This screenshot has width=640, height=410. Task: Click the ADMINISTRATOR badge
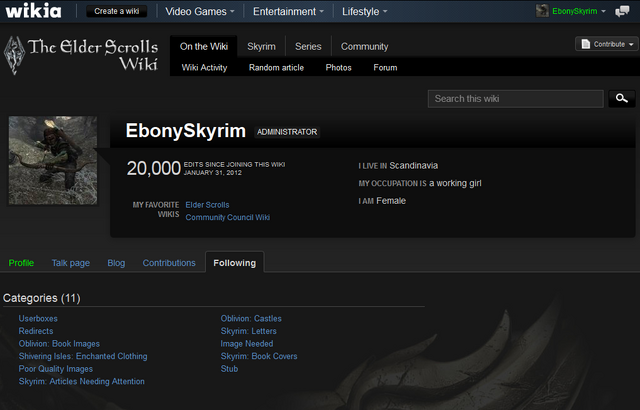(x=287, y=132)
